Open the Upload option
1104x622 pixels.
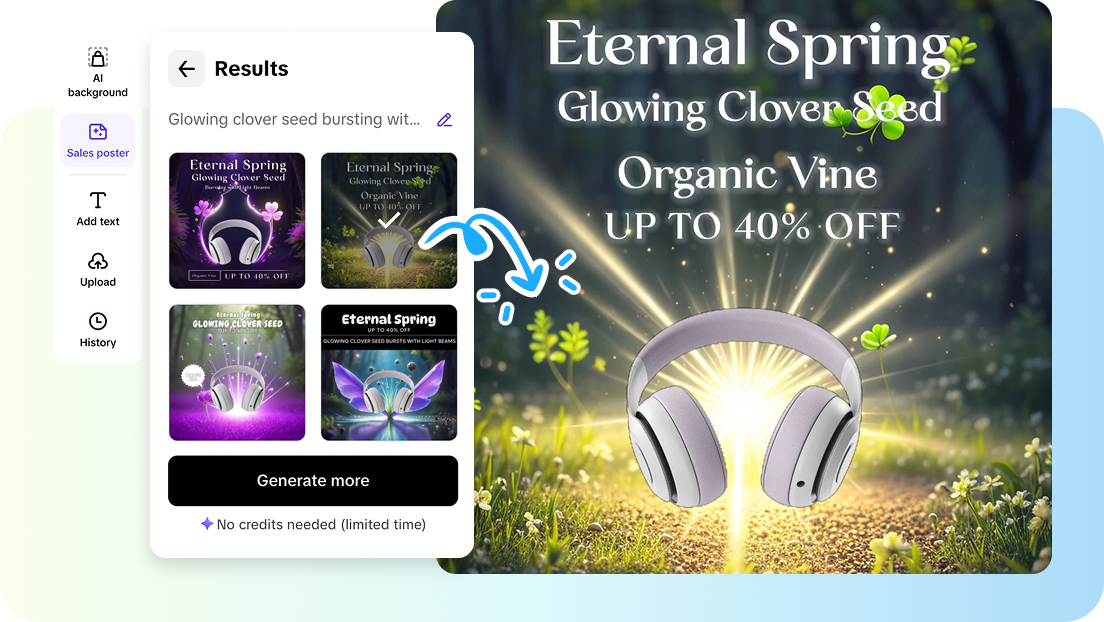(98, 270)
